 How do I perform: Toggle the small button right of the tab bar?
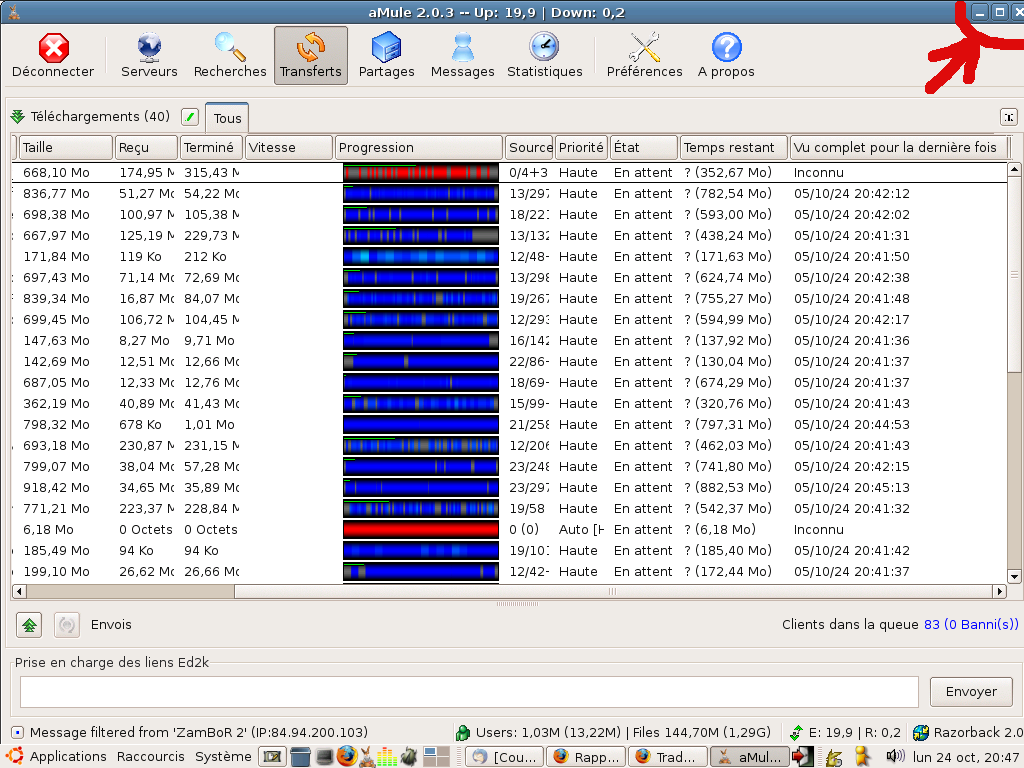click(x=1009, y=117)
